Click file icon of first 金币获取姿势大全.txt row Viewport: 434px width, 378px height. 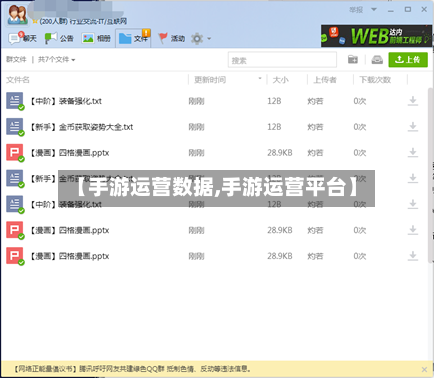(x=15, y=127)
